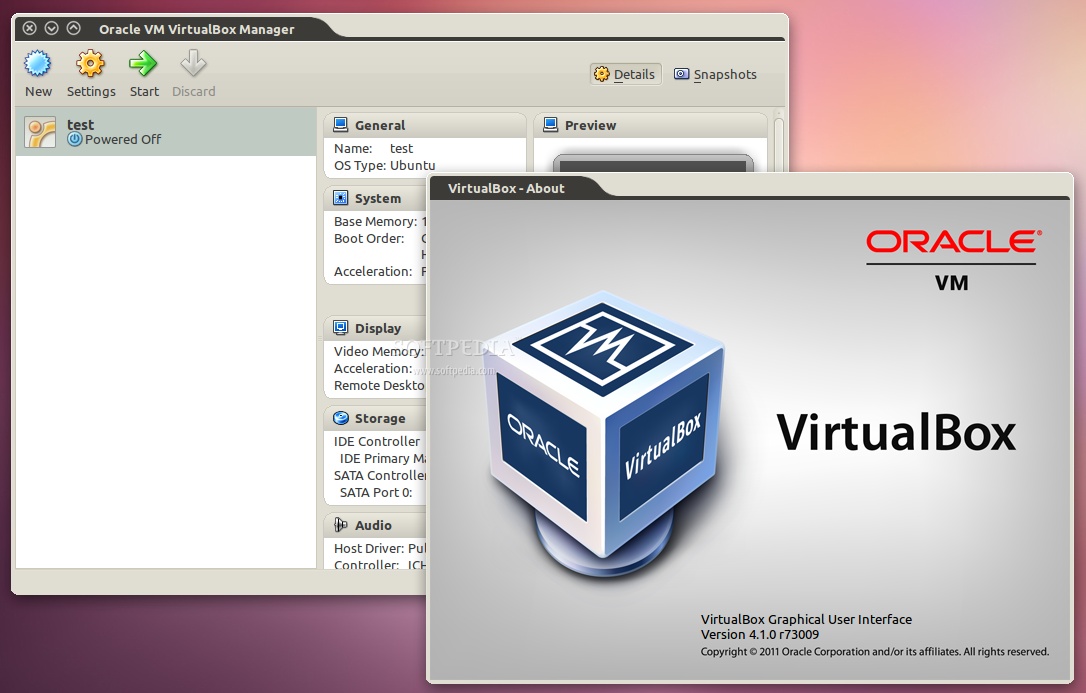The width and height of the screenshot is (1086, 693).
Task: Click the System section chip icon
Action: coord(340,198)
